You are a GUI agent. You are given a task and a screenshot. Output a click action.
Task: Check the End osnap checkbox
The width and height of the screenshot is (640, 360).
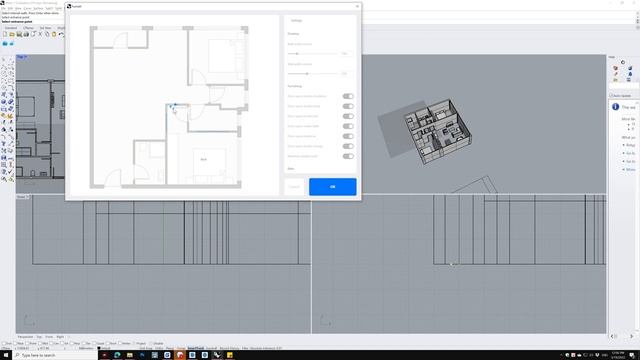pos(4,344)
